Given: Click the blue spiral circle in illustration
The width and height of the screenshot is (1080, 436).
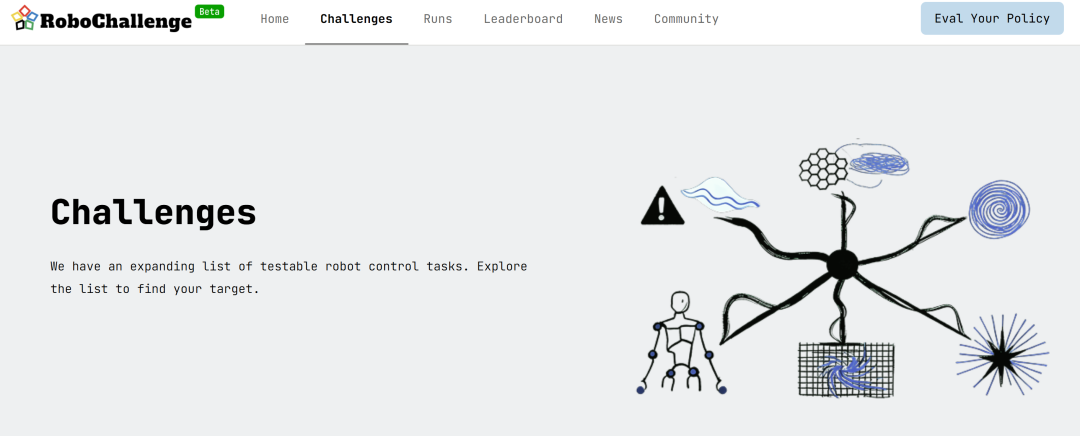Looking at the screenshot, I should [999, 209].
